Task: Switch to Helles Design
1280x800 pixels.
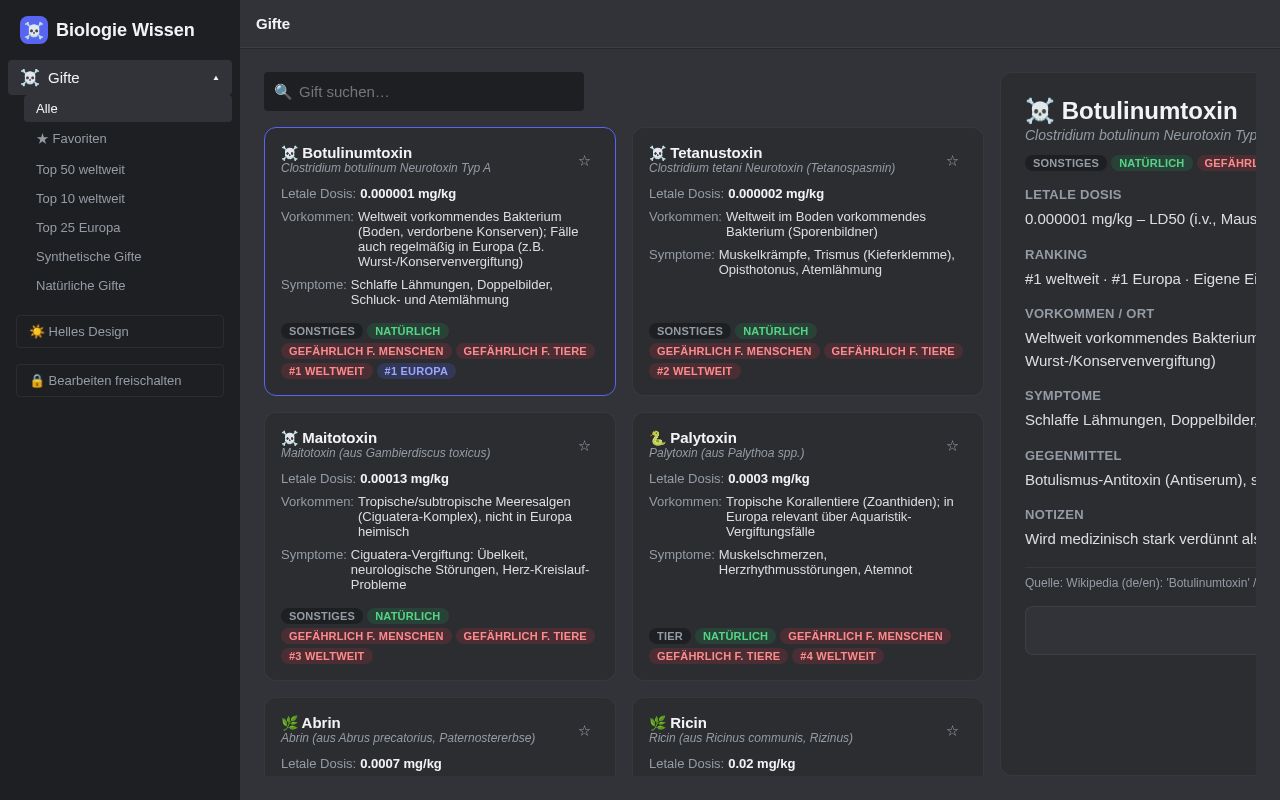Action: [x=120, y=331]
